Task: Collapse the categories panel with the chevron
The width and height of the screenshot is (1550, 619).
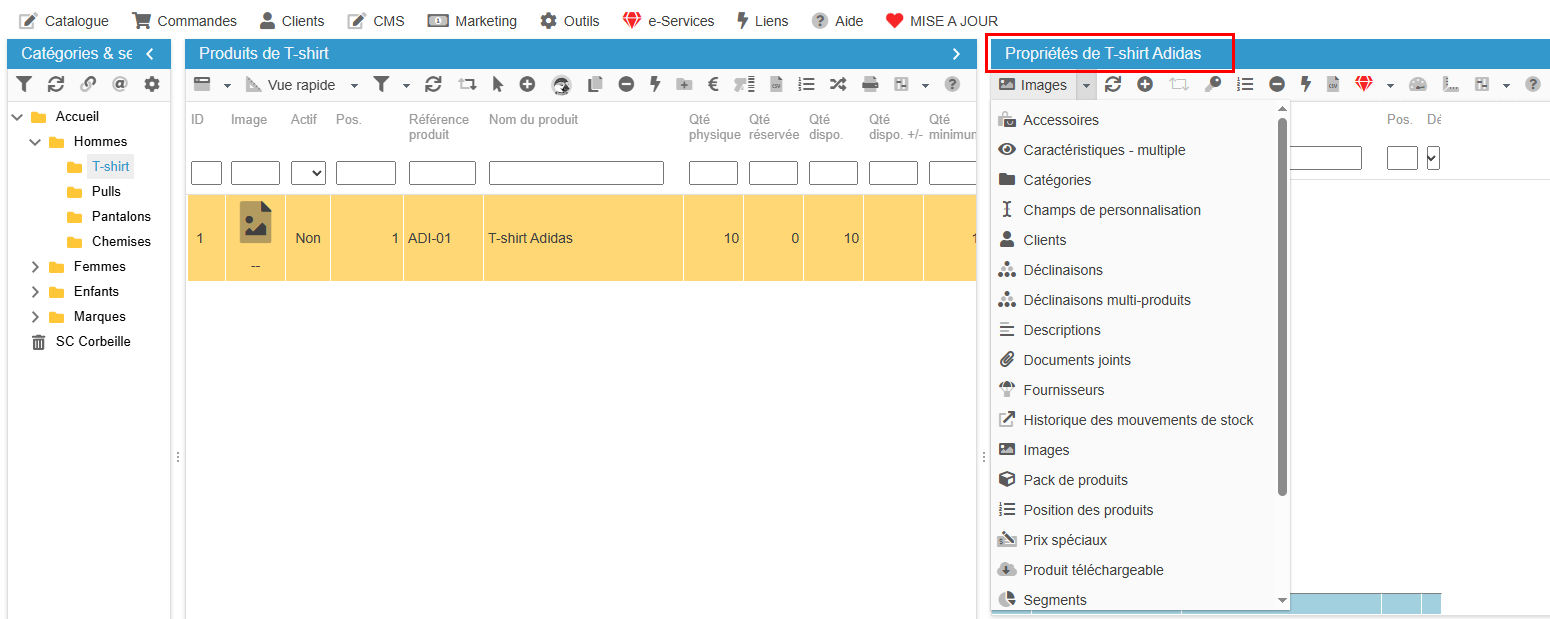Action: coord(150,54)
